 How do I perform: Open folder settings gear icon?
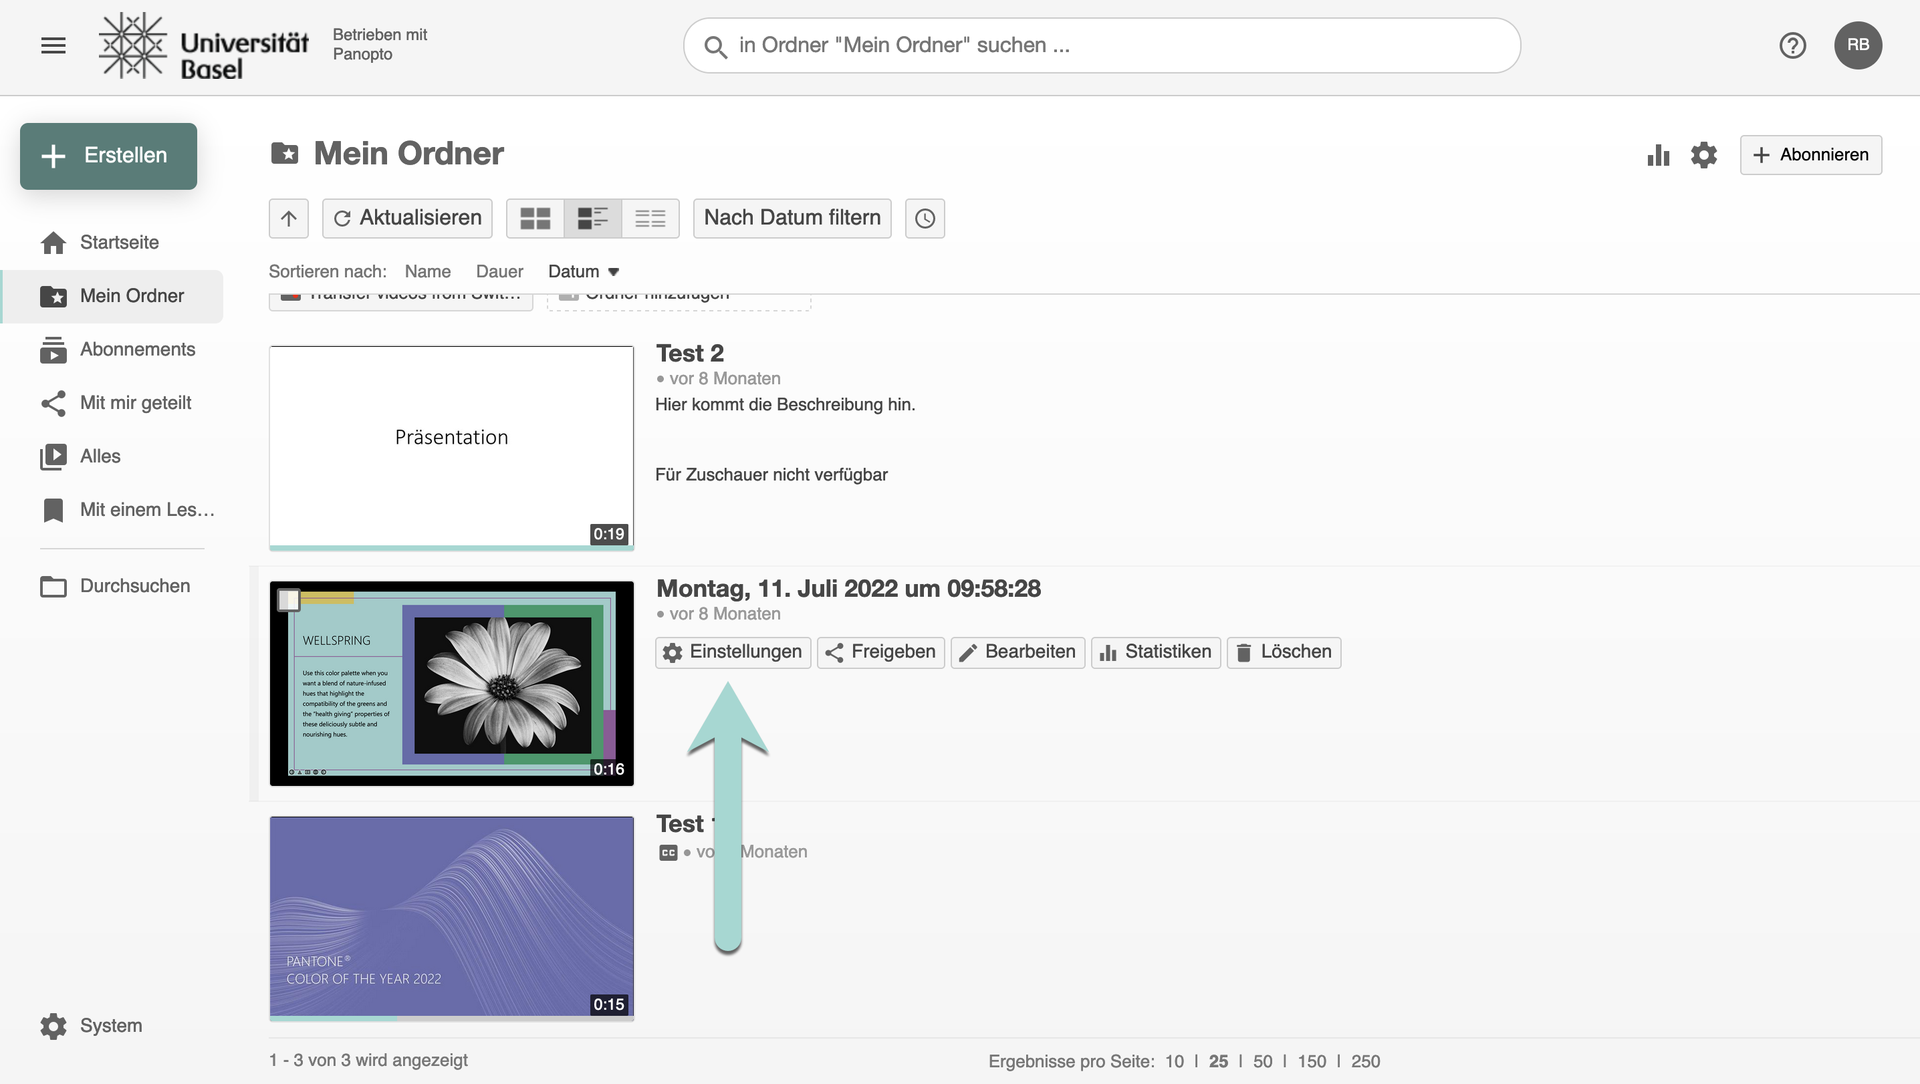point(1704,155)
